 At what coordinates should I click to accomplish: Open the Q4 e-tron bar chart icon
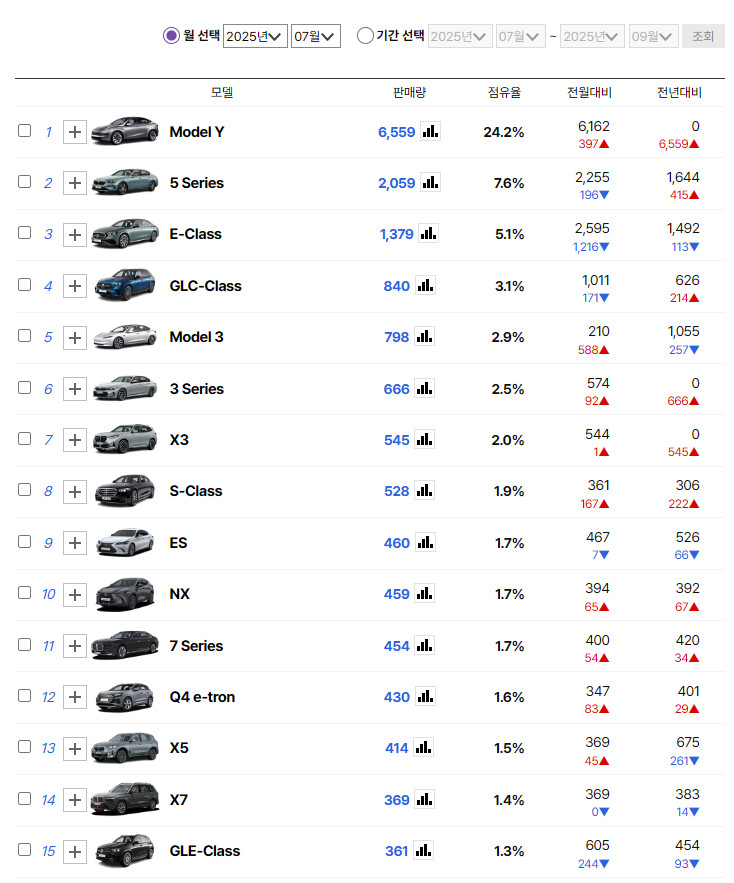425,696
